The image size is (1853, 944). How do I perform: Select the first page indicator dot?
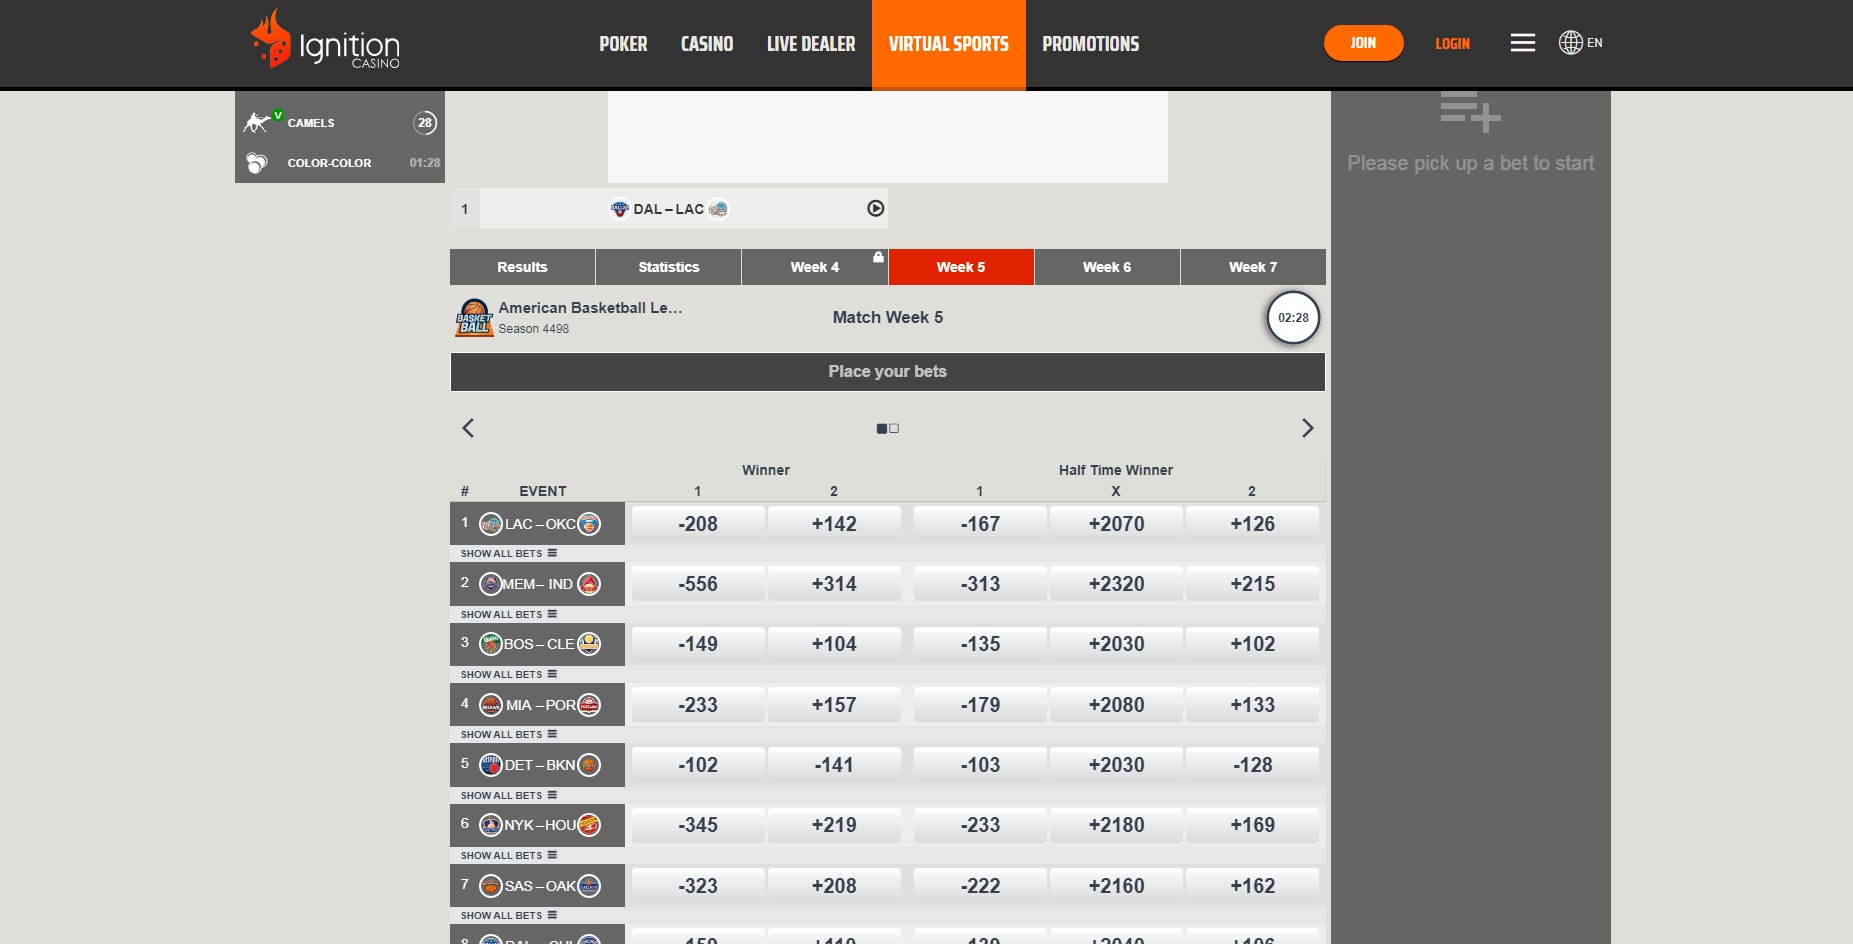[x=882, y=428]
